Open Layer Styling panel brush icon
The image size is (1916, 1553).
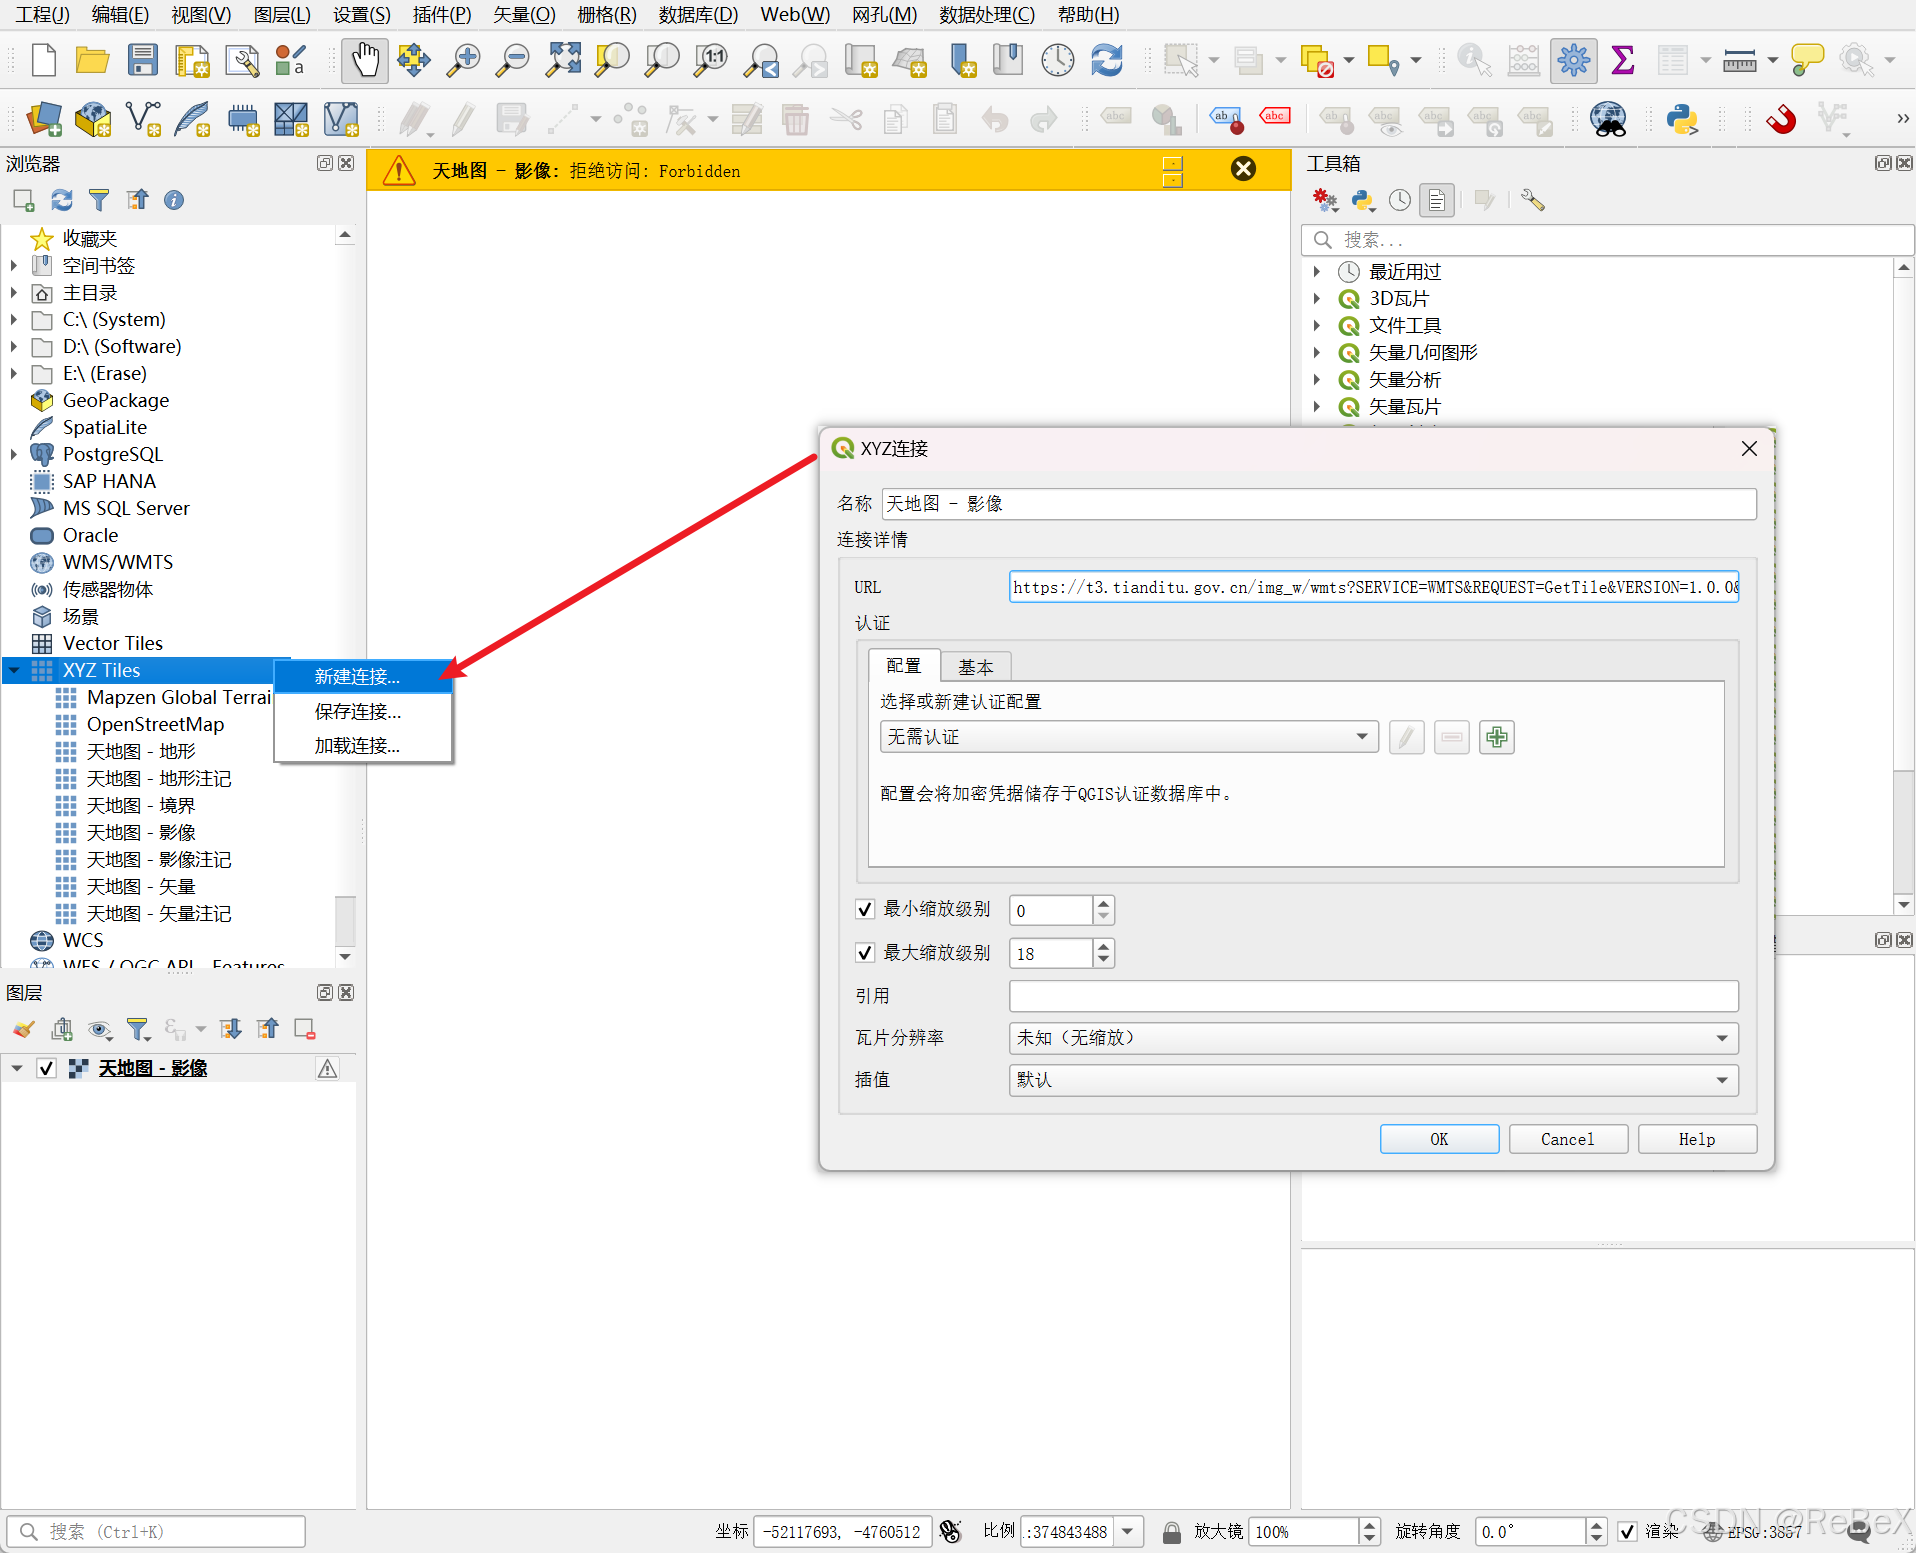(x=24, y=1029)
